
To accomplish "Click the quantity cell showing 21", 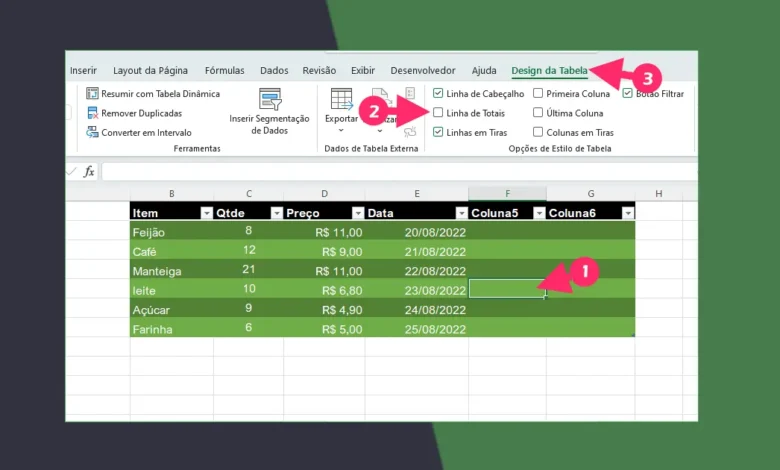I will (249, 271).
